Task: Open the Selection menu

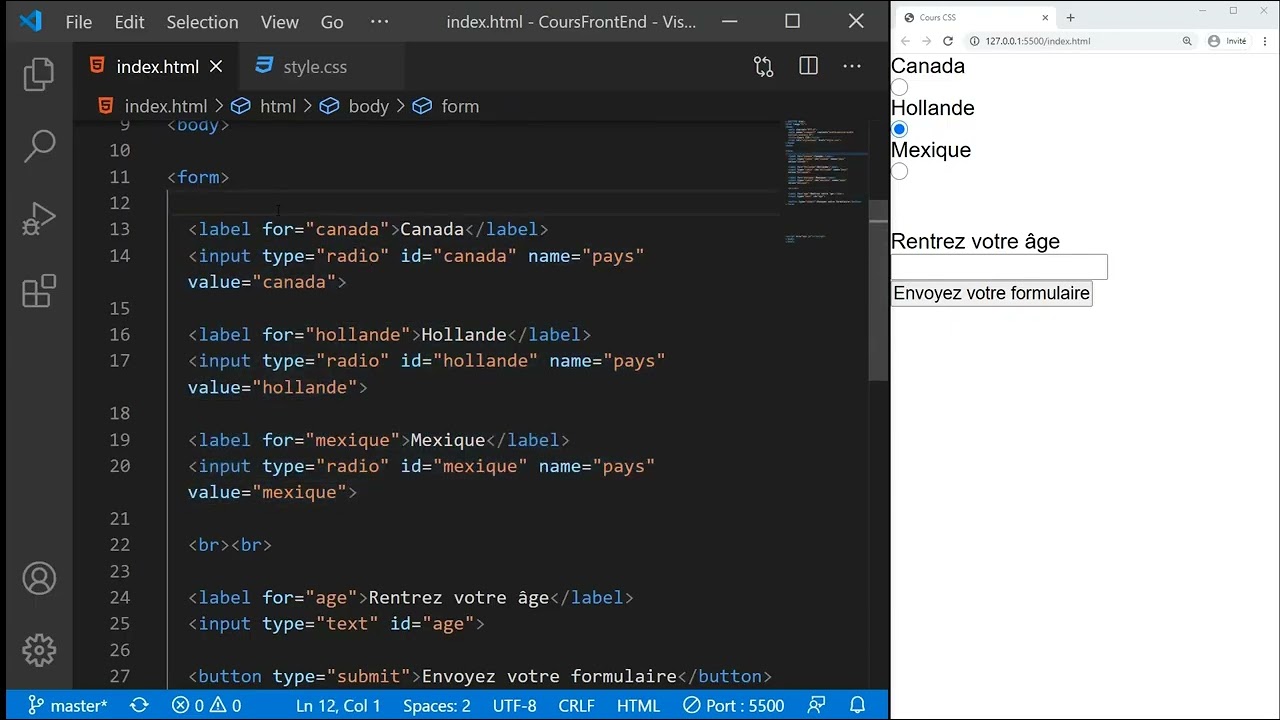Action: coord(202,21)
